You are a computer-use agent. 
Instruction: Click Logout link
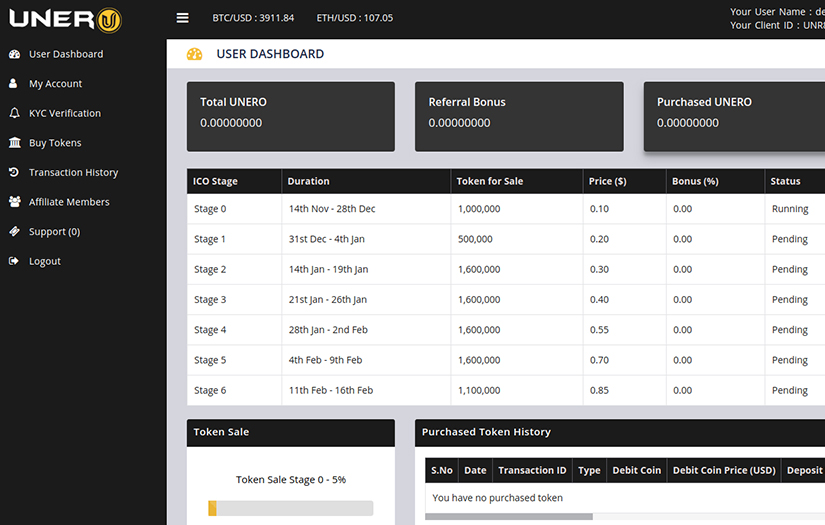[45, 261]
